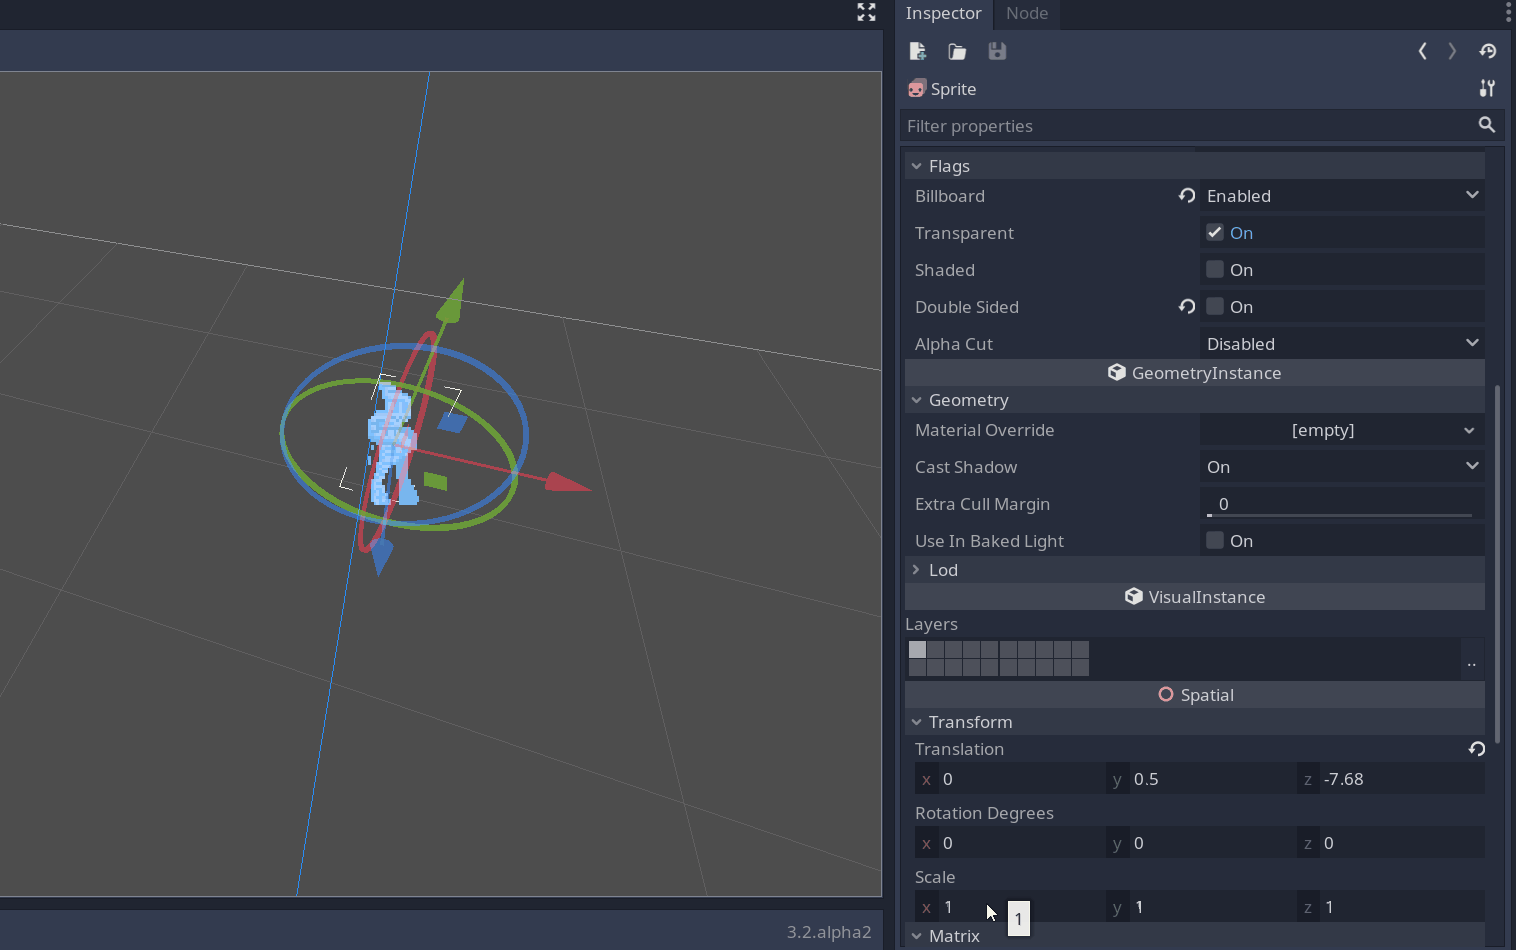The image size is (1516, 950).
Task: Select the Inspector tab
Action: tap(942, 14)
